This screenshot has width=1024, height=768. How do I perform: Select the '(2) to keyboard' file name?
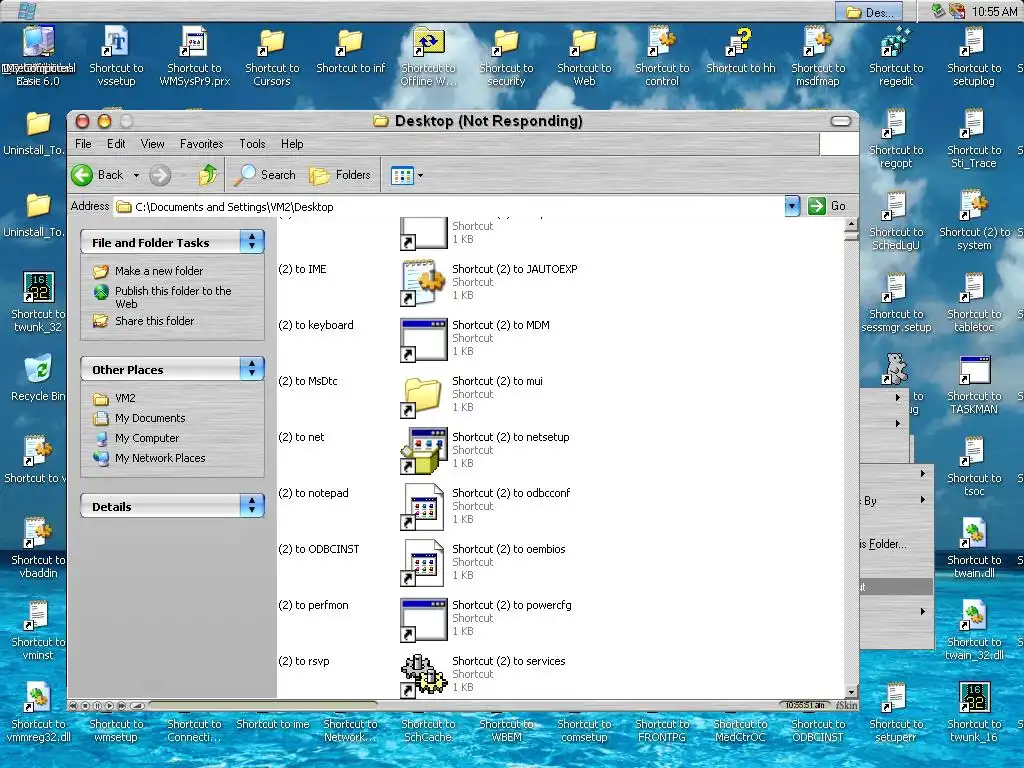point(315,325)
